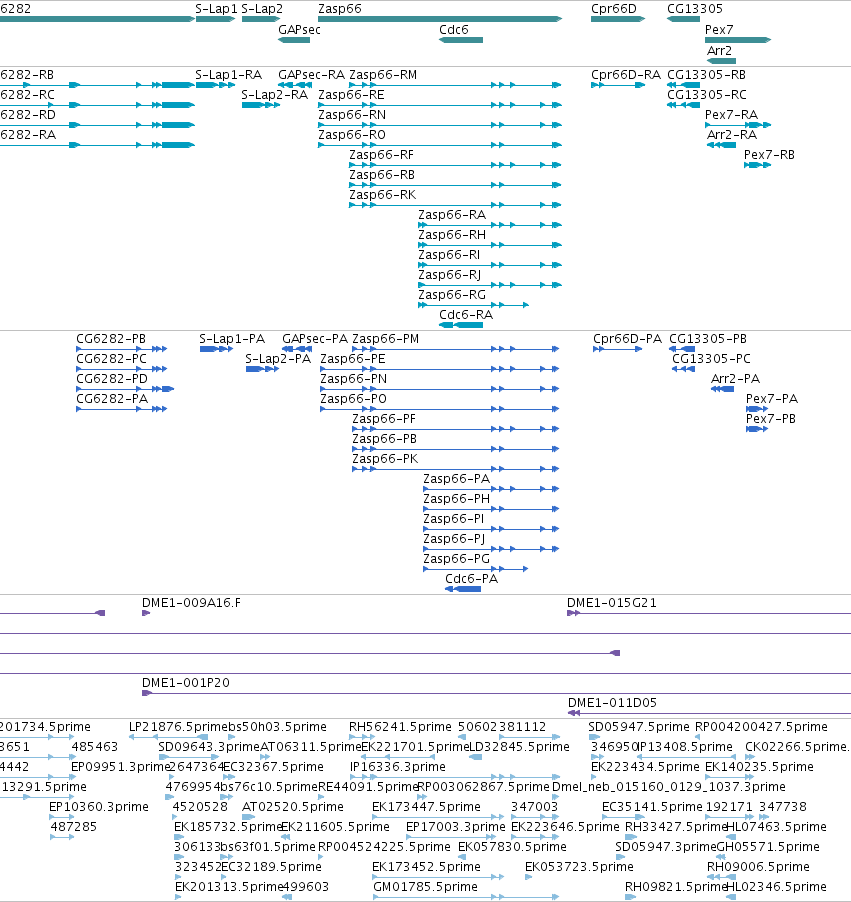The height and width of the screenshot is (902, 851).
Task: Click the Cdc6-RA transcript
Action: 461,325
